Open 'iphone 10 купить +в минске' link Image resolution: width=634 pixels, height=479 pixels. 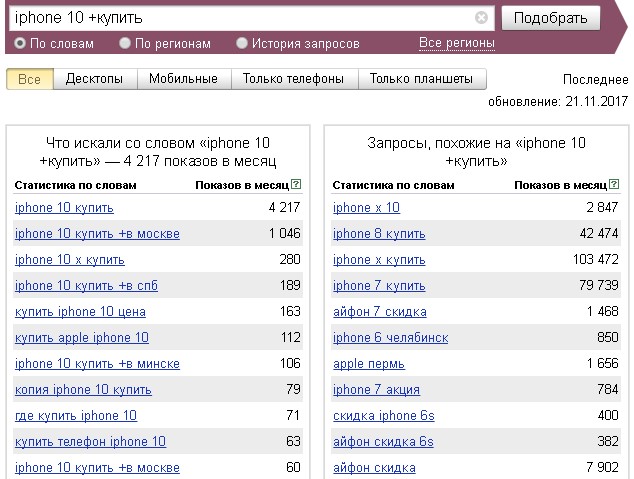tap(97, 364)
